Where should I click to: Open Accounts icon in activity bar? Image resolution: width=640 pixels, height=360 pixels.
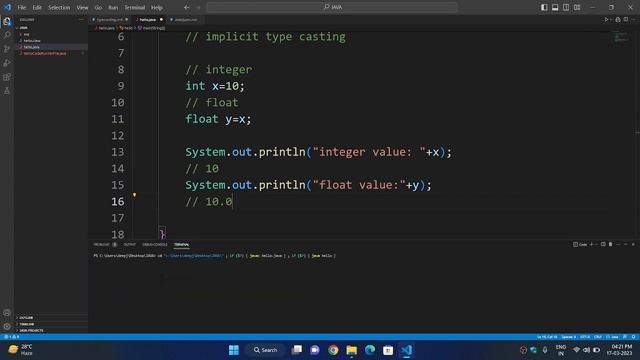coord(7,313)
